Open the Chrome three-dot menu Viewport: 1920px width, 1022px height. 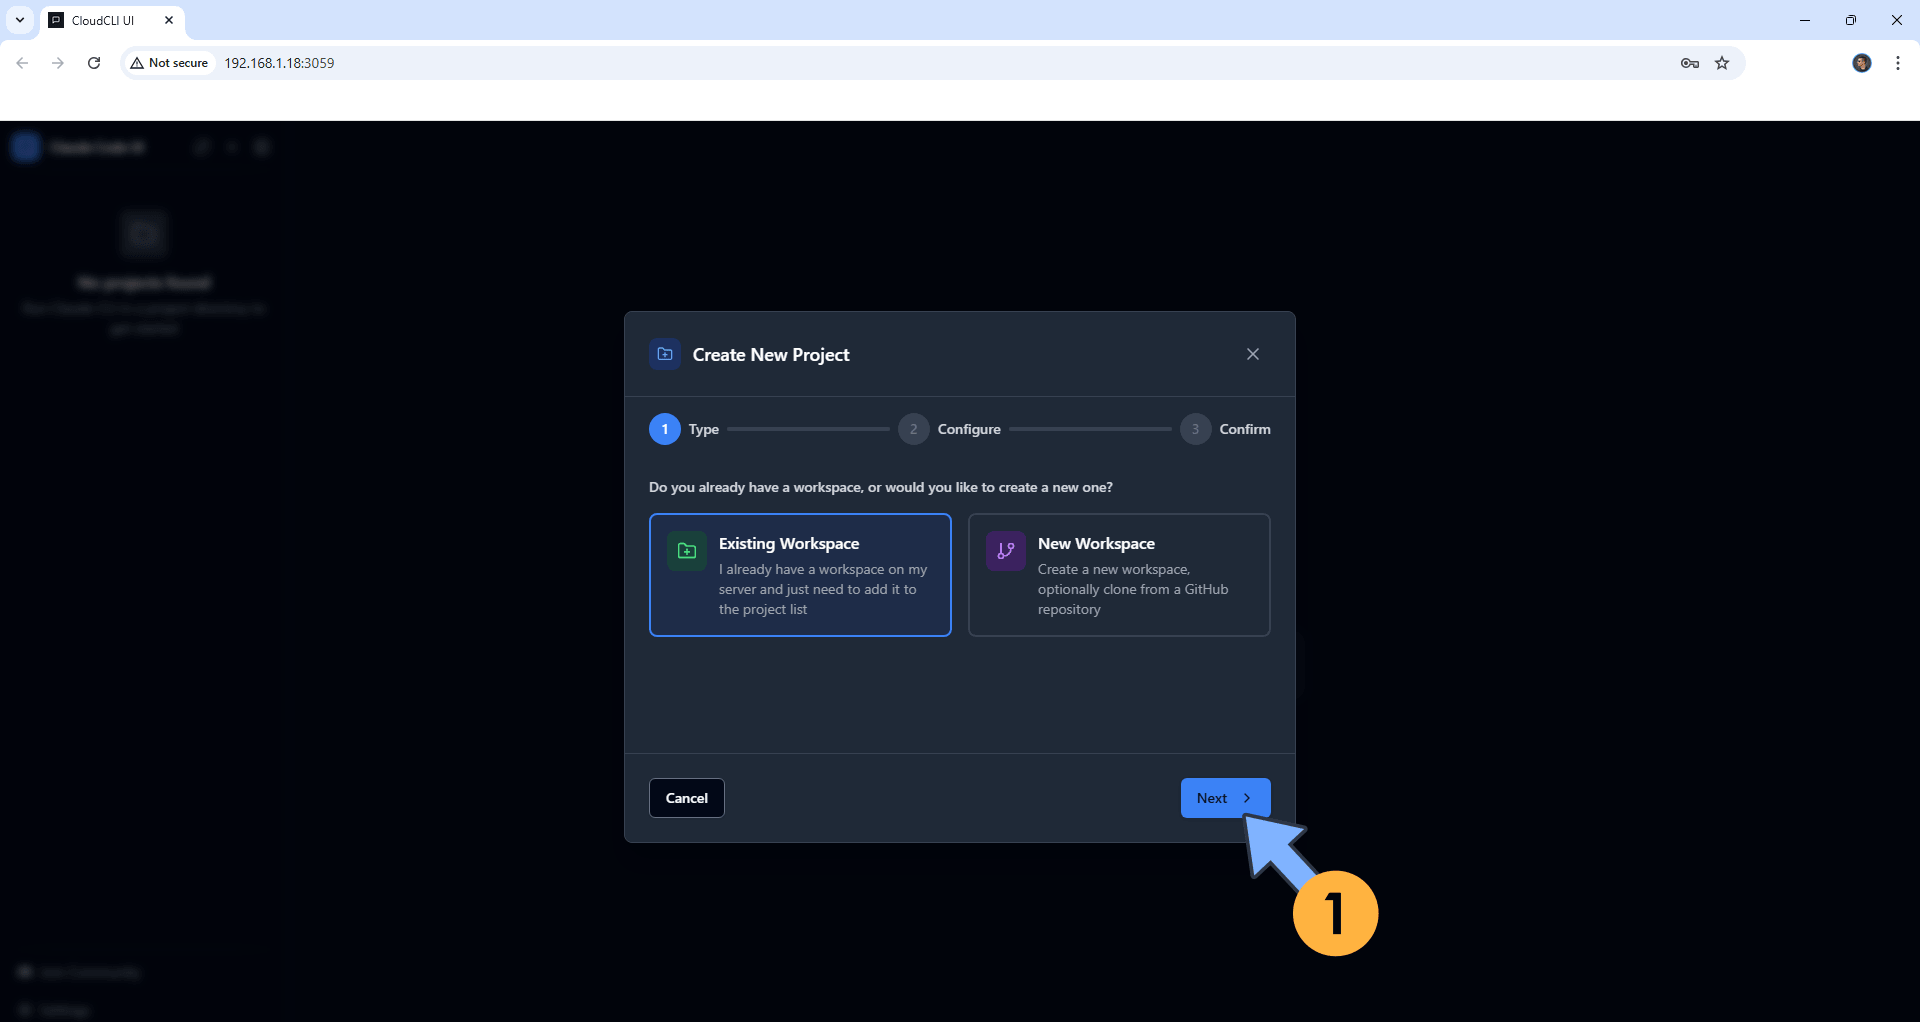point(1898,63)
